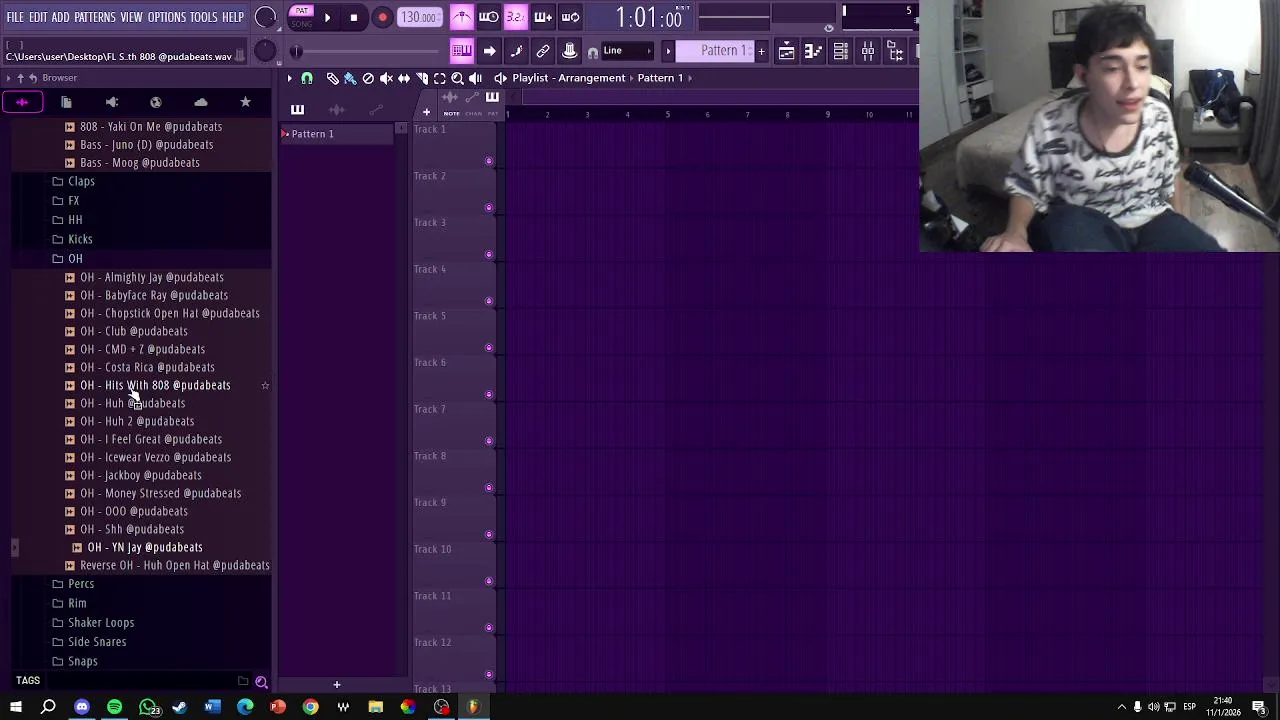
Task: Open the Playlist view icon
Action: (786, 51)
